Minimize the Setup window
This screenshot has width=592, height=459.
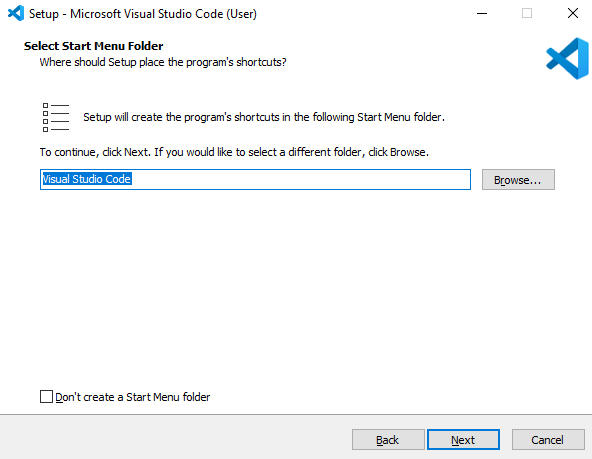click(482, 14)
